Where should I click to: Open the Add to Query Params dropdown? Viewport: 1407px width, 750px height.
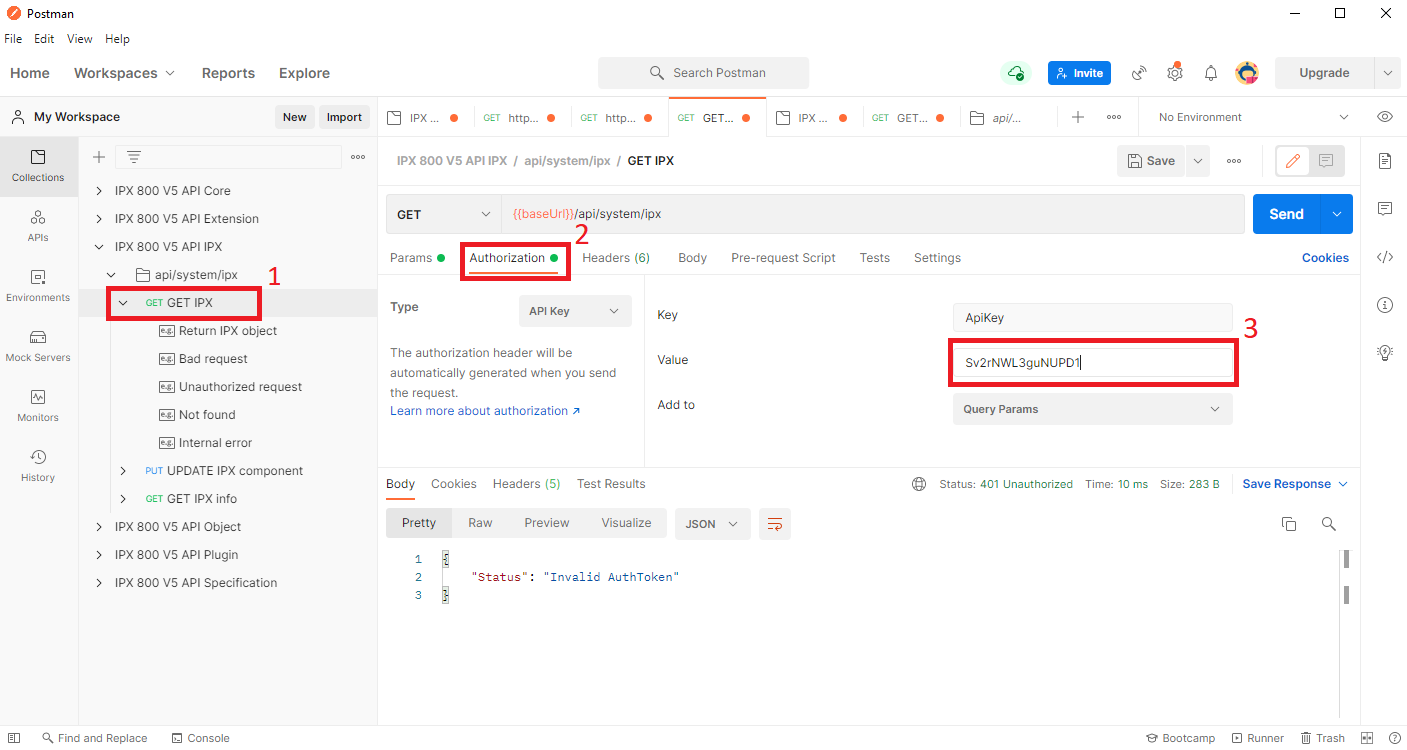1092,409
